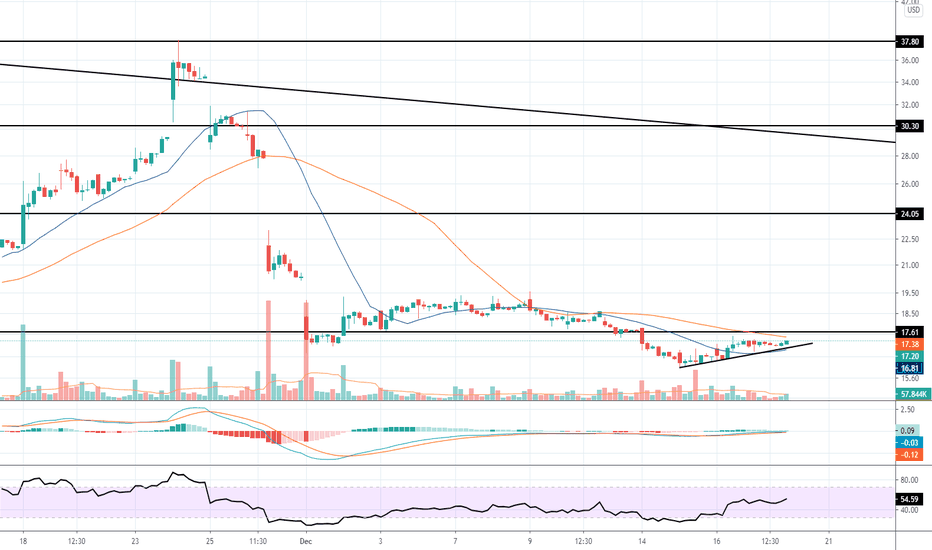The height and width of the screenshot is (550, 932).
Task: Click the 22.50 price scale label
Action: [x=909, y=239]
